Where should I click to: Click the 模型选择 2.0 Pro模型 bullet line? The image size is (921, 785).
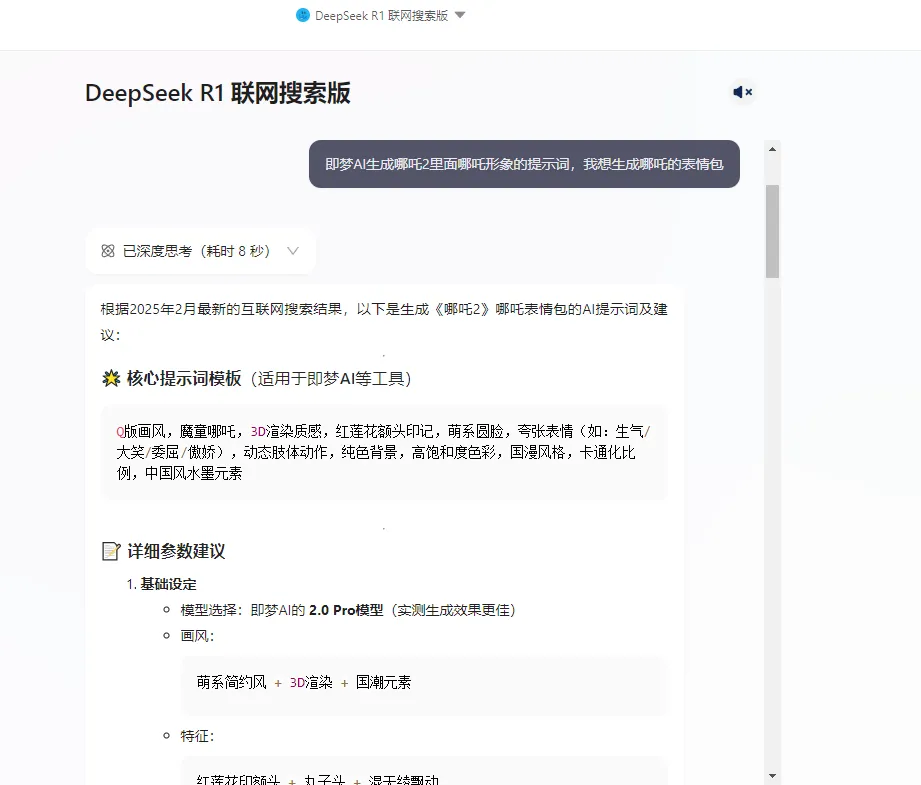click(348, 610)
